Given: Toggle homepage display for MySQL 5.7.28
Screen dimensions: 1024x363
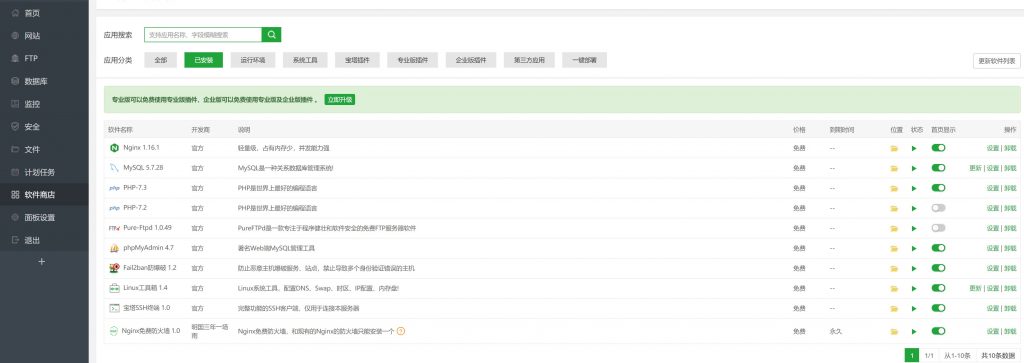Looking at the screenshot, I should [x=938, y=168].
